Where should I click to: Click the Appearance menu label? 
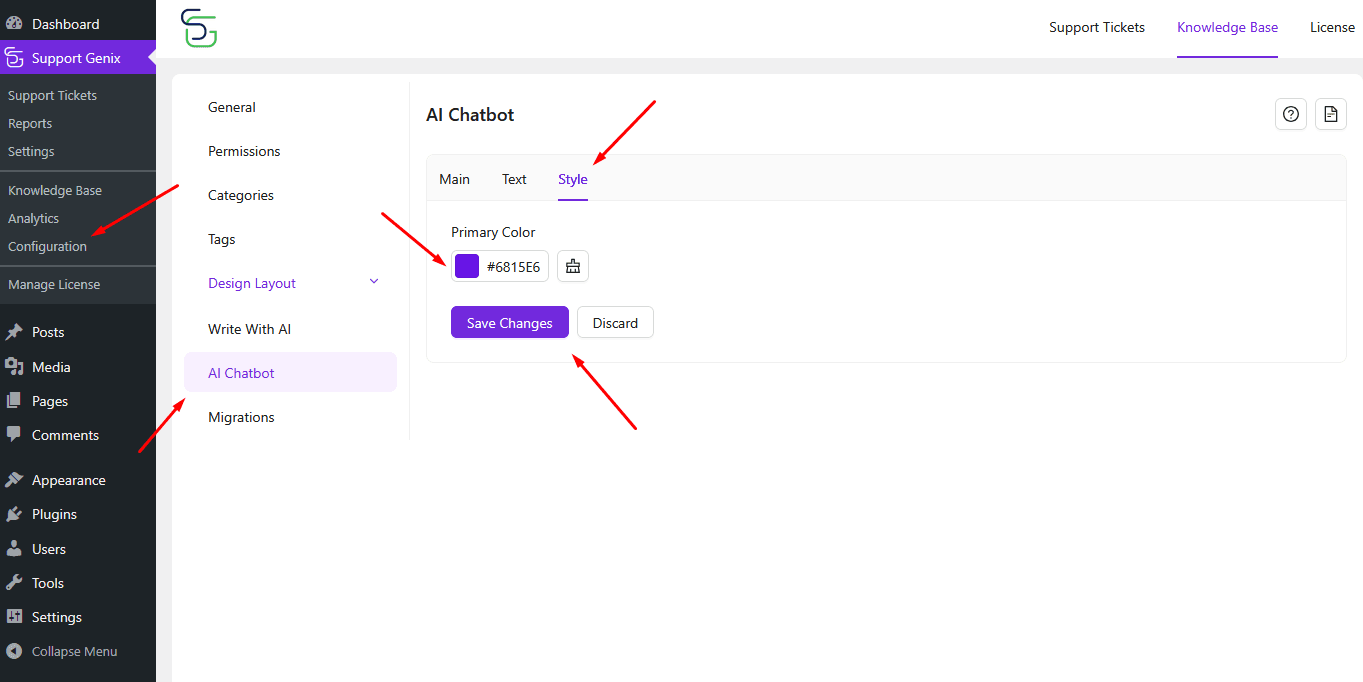click(x=69, y=480)
